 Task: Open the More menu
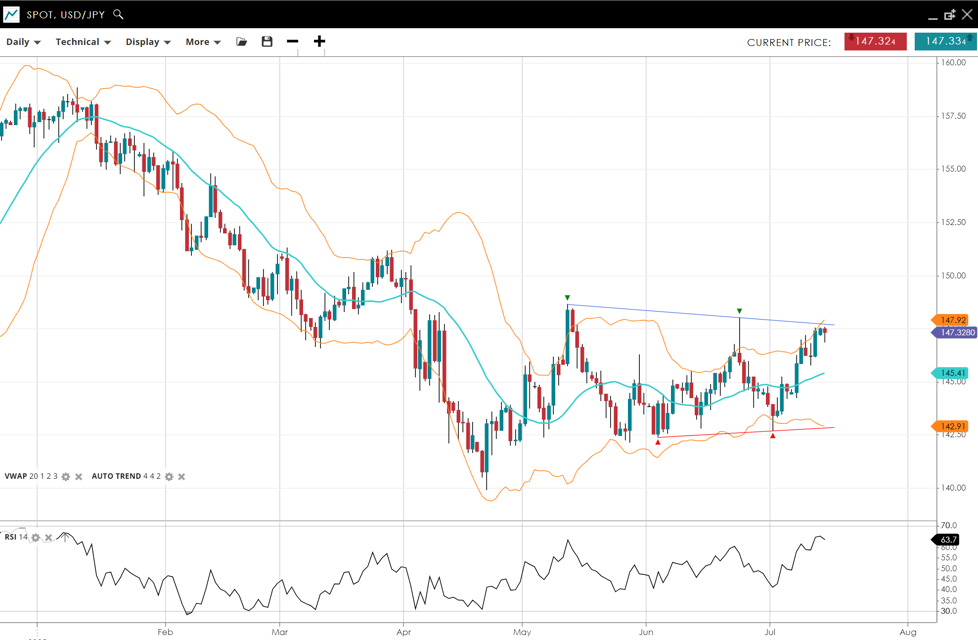203,42
